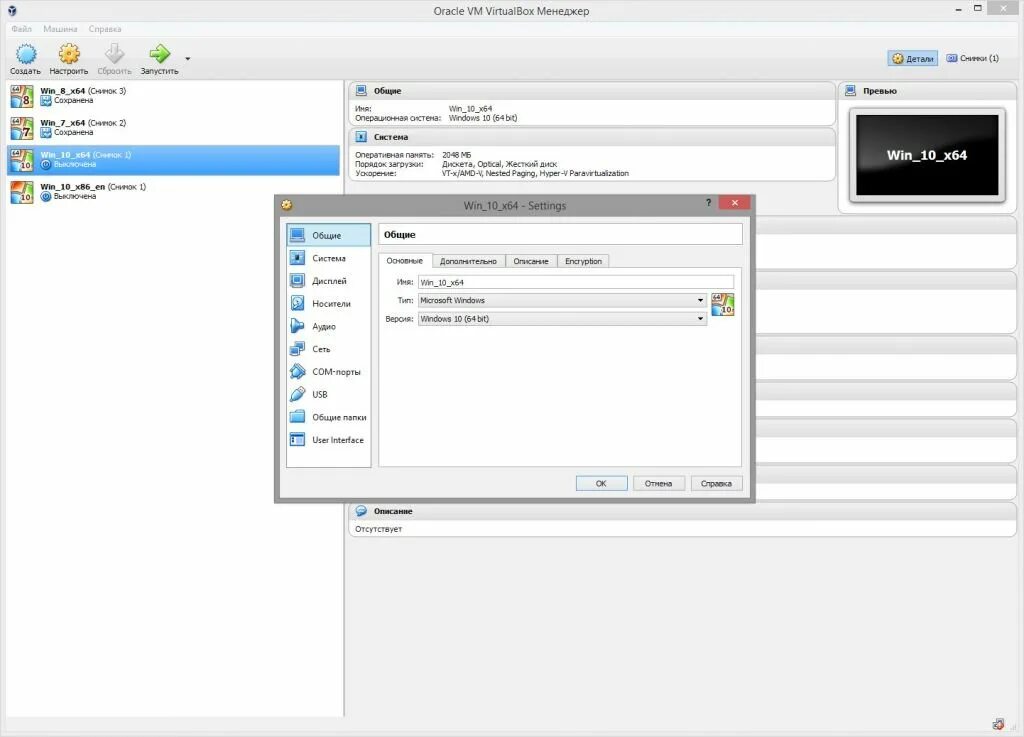The width and height of the screenshot is (1024, 737).
Task: Switch to the Основные tab
Action: [405, 260]
